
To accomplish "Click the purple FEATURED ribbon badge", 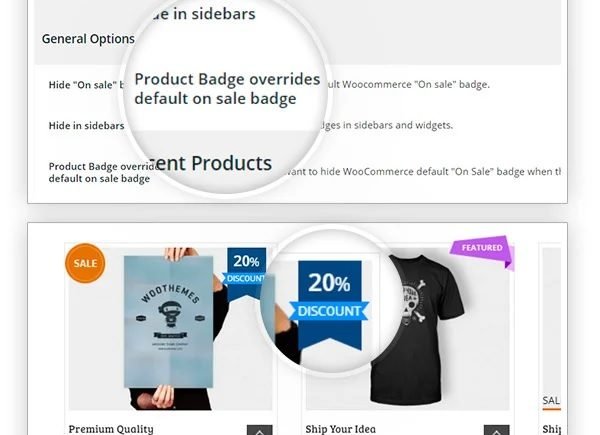I will 482,251.
